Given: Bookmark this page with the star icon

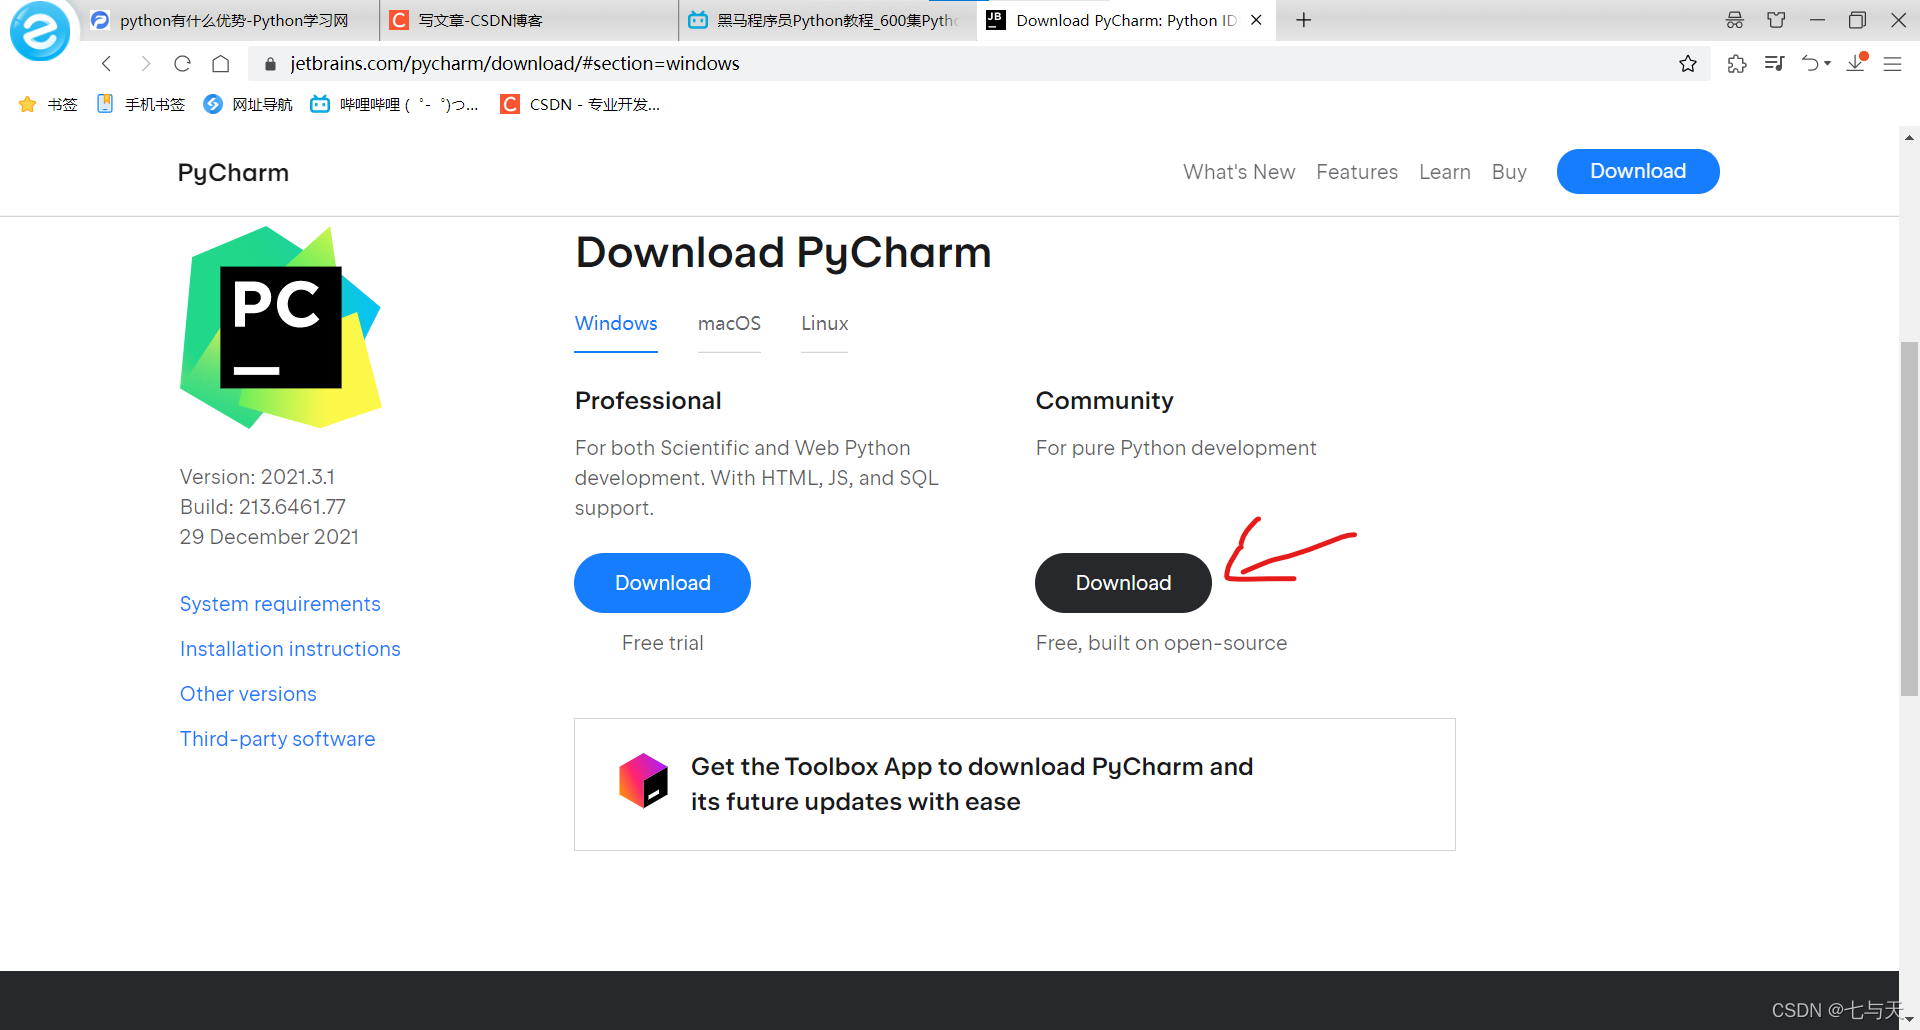Looking at the screenshot, I should pos(1688,64).
